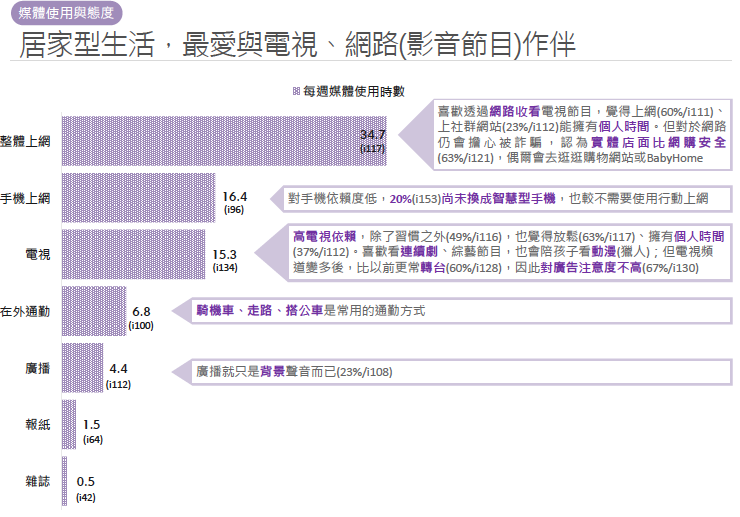The image size is (740, 517).
Task: Click the 報紙 bar in chart
Action: coord(69,424)
